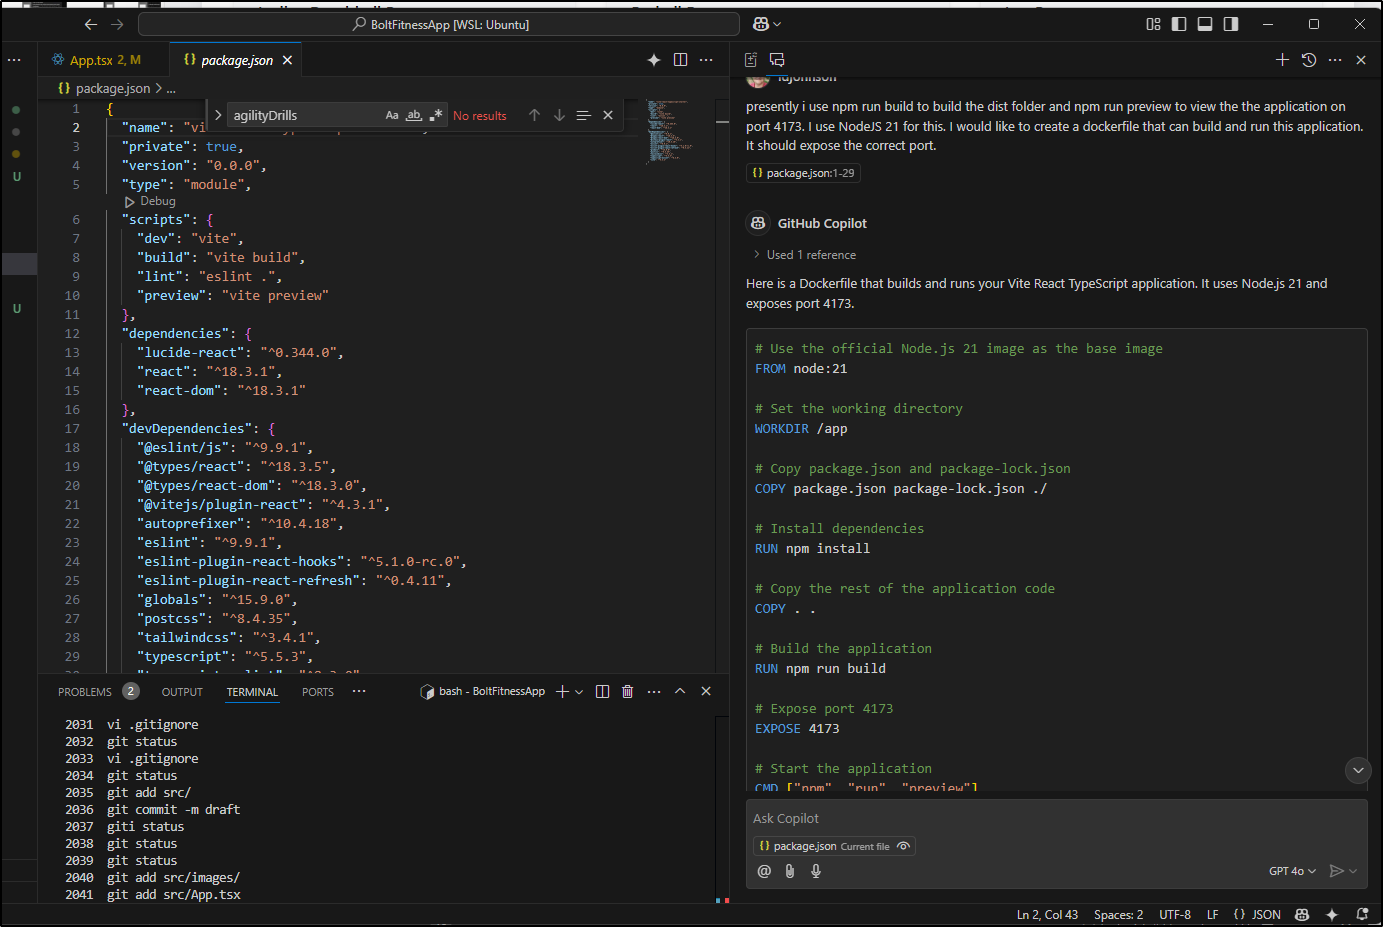Open editor More Actions menu

coord(706,60)
